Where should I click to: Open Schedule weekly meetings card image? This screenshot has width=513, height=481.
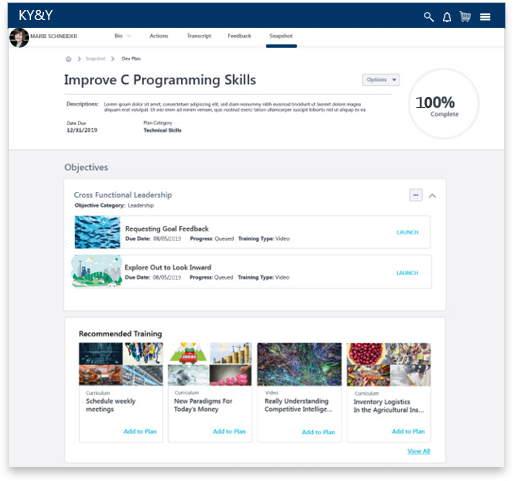(121, 364)
